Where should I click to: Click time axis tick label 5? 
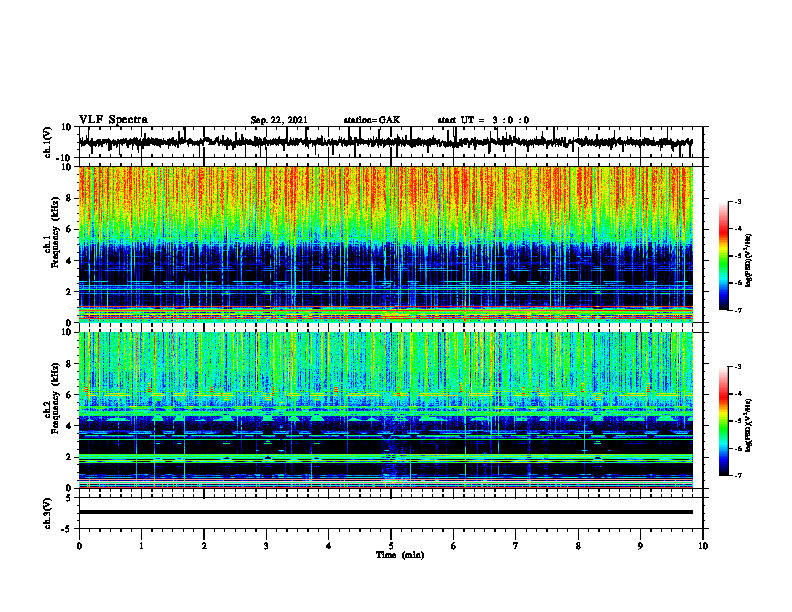(391, 546)
